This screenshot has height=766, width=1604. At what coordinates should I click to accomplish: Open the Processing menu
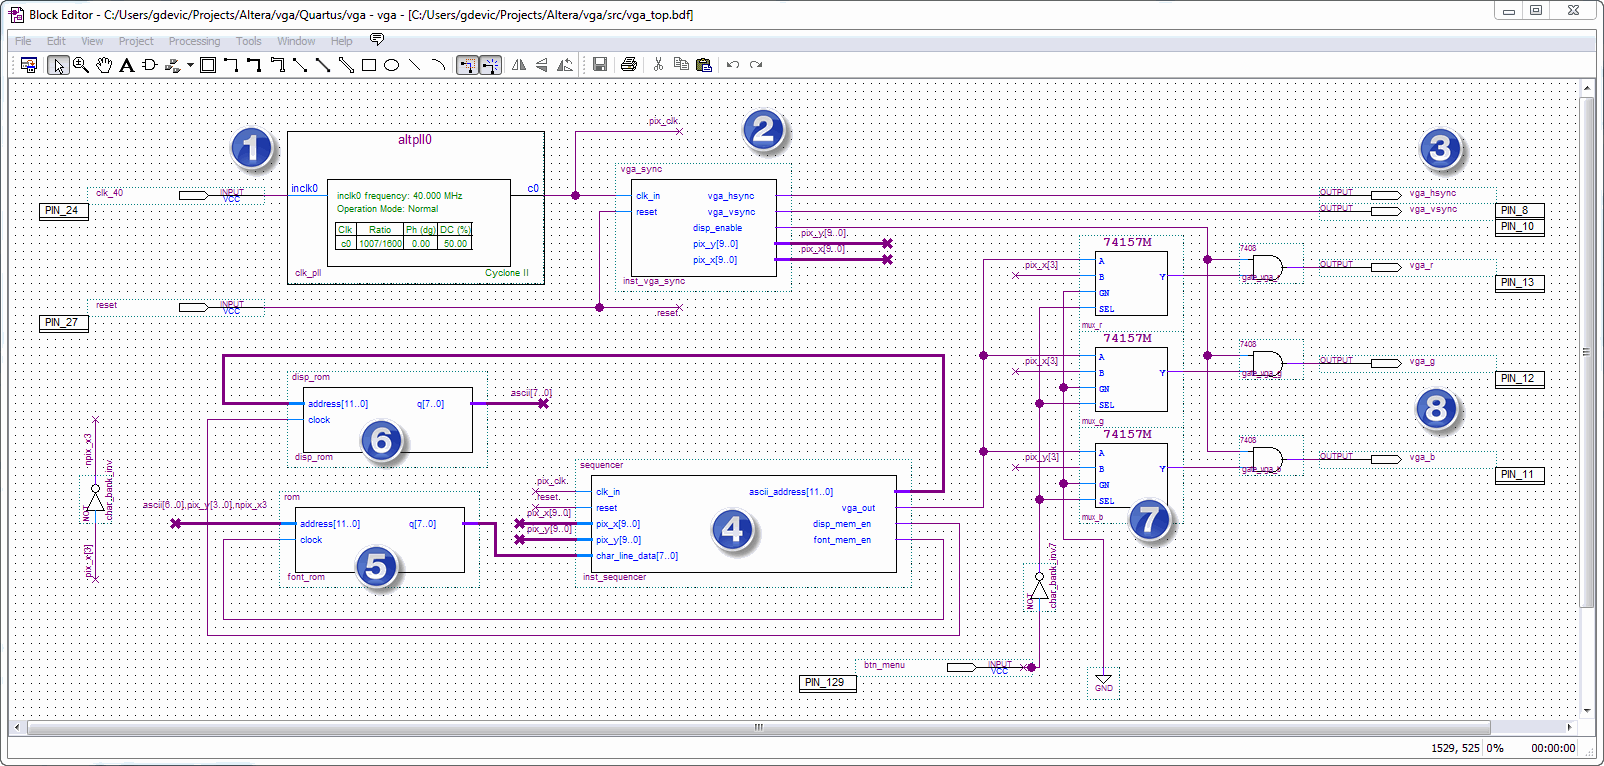194,41
